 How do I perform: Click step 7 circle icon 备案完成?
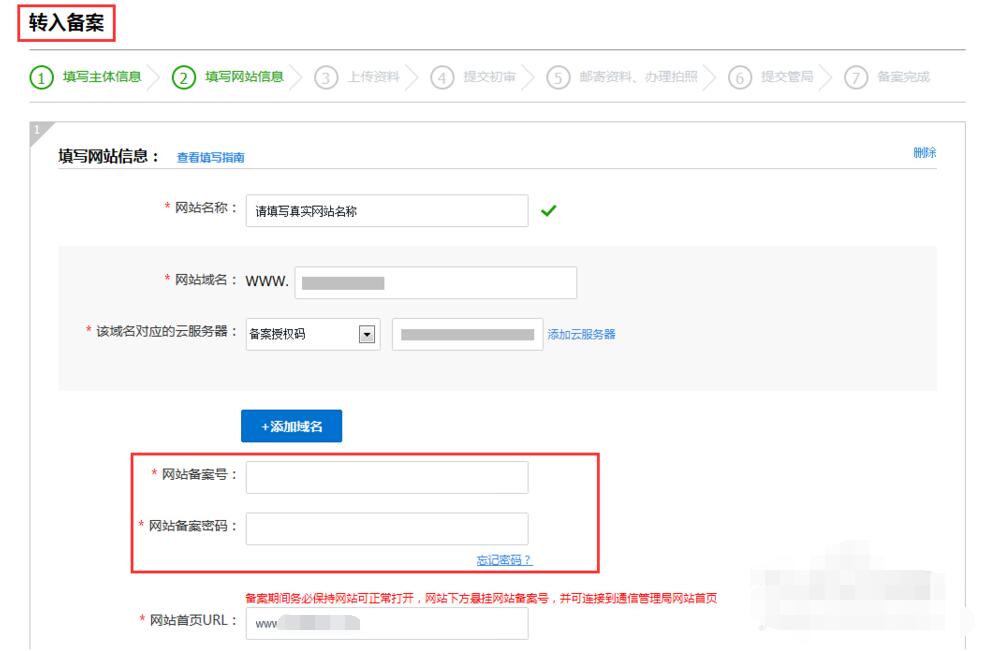(855, 78)
